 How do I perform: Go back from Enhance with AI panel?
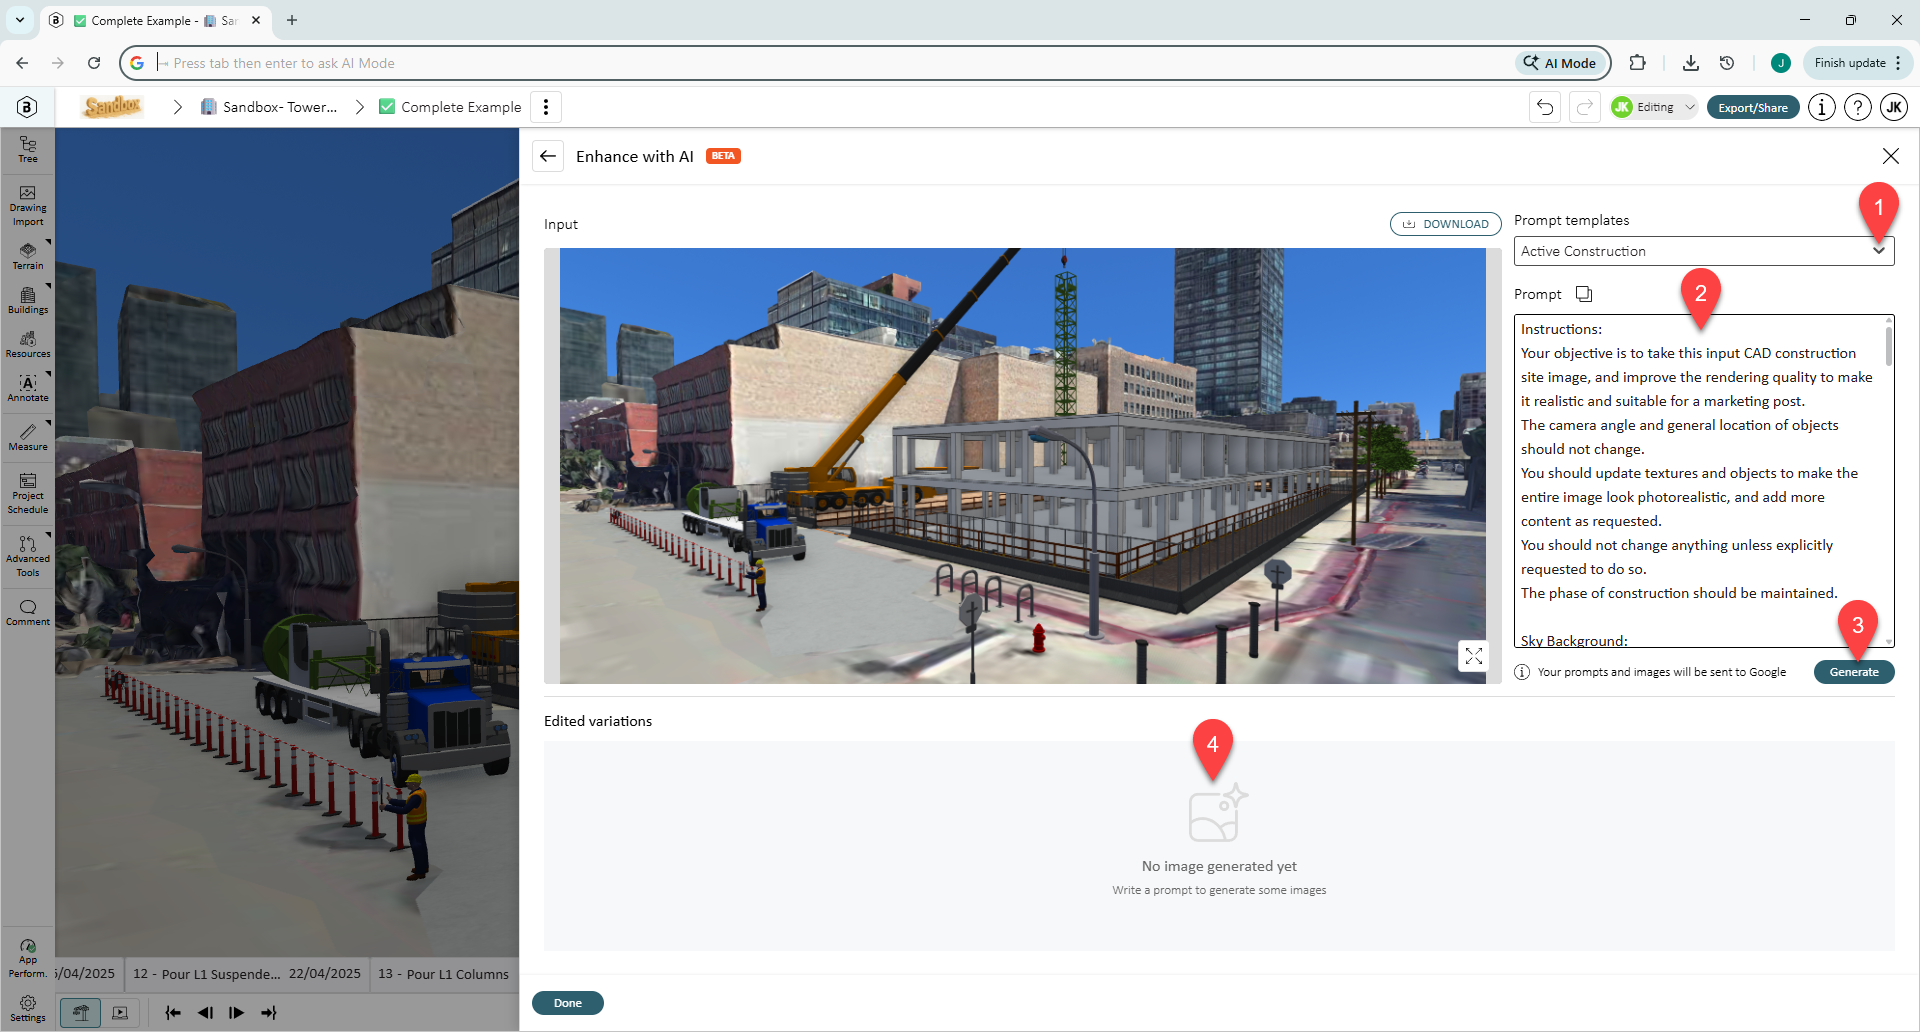coord(548,156)
